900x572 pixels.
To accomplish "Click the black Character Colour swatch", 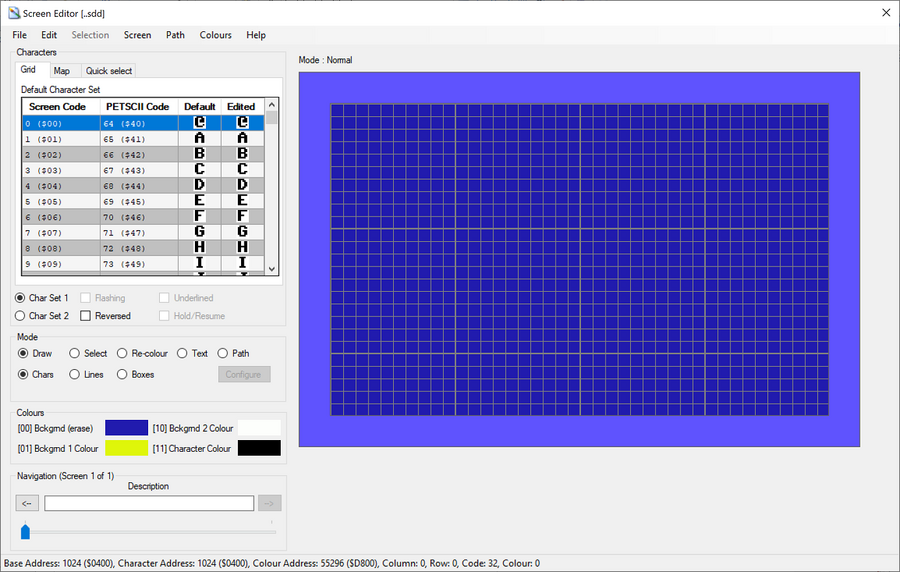I will click(258, 448).
